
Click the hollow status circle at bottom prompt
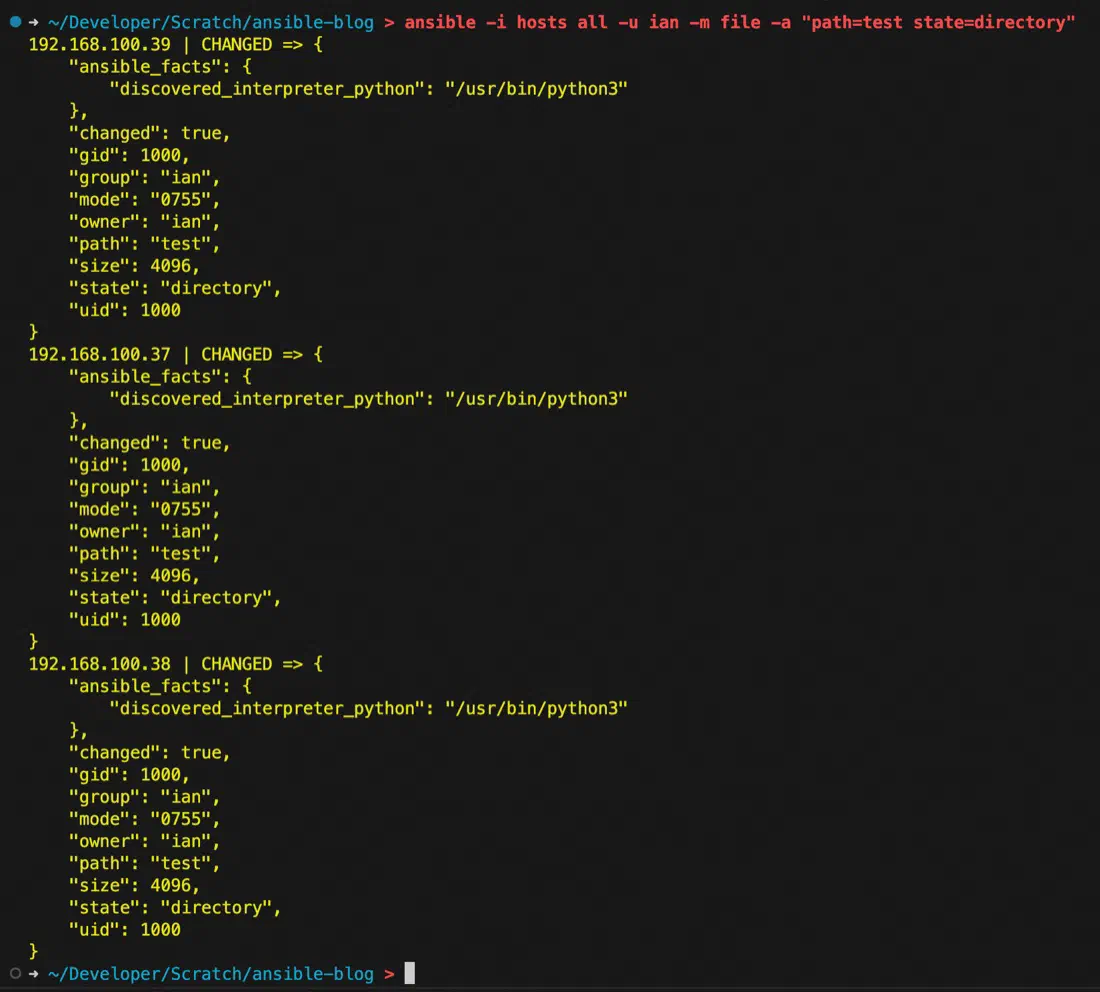click(15, 974)
